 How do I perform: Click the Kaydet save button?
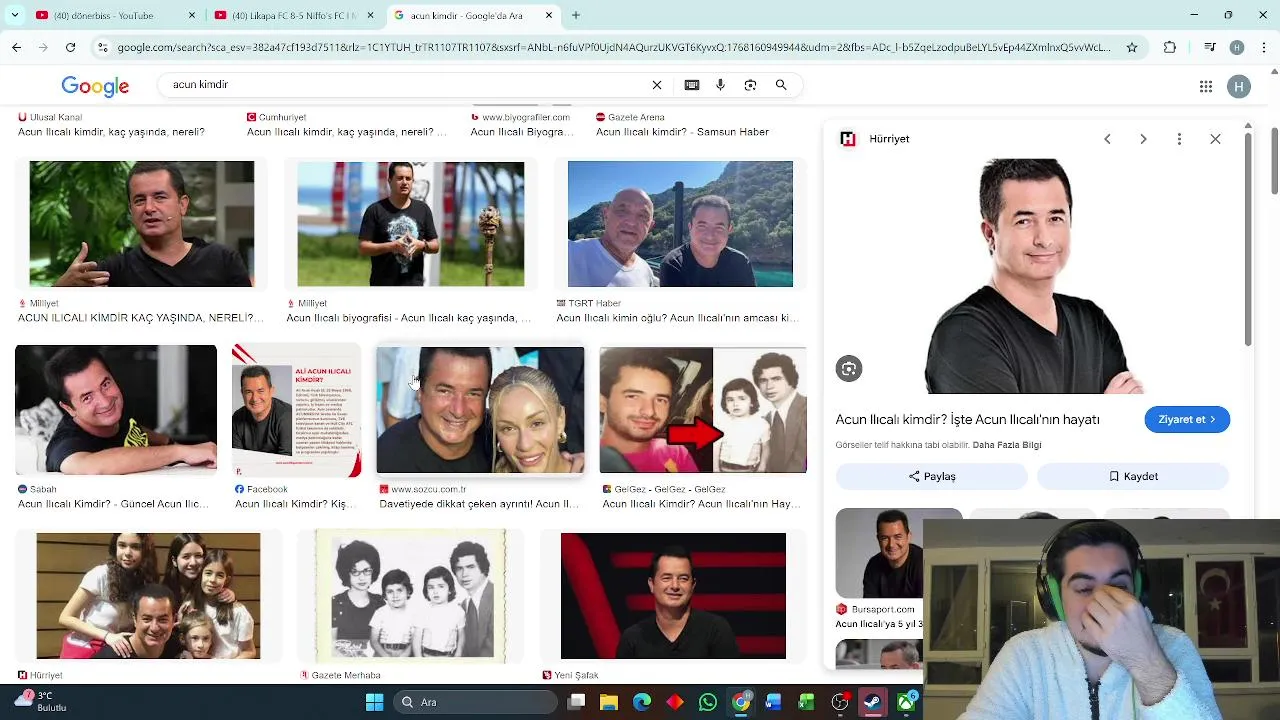coord(1133,476)
